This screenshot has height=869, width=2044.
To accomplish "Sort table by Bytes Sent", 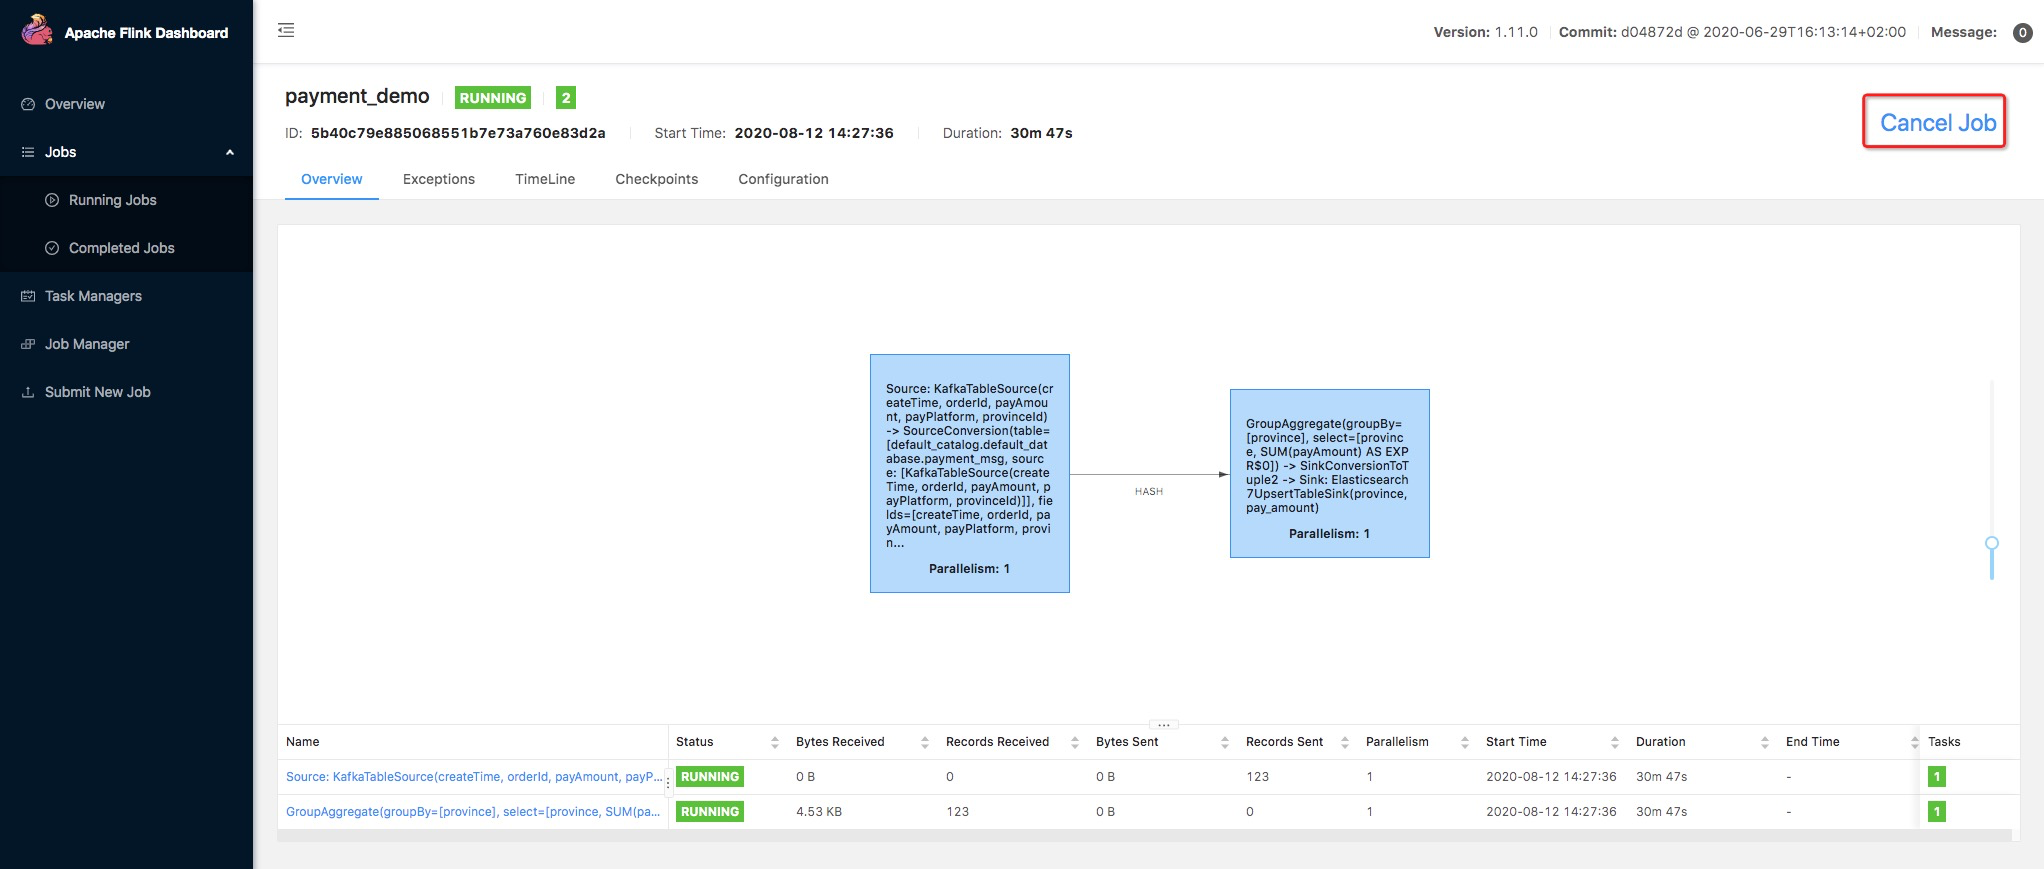I will click(x=1225, y=742).
